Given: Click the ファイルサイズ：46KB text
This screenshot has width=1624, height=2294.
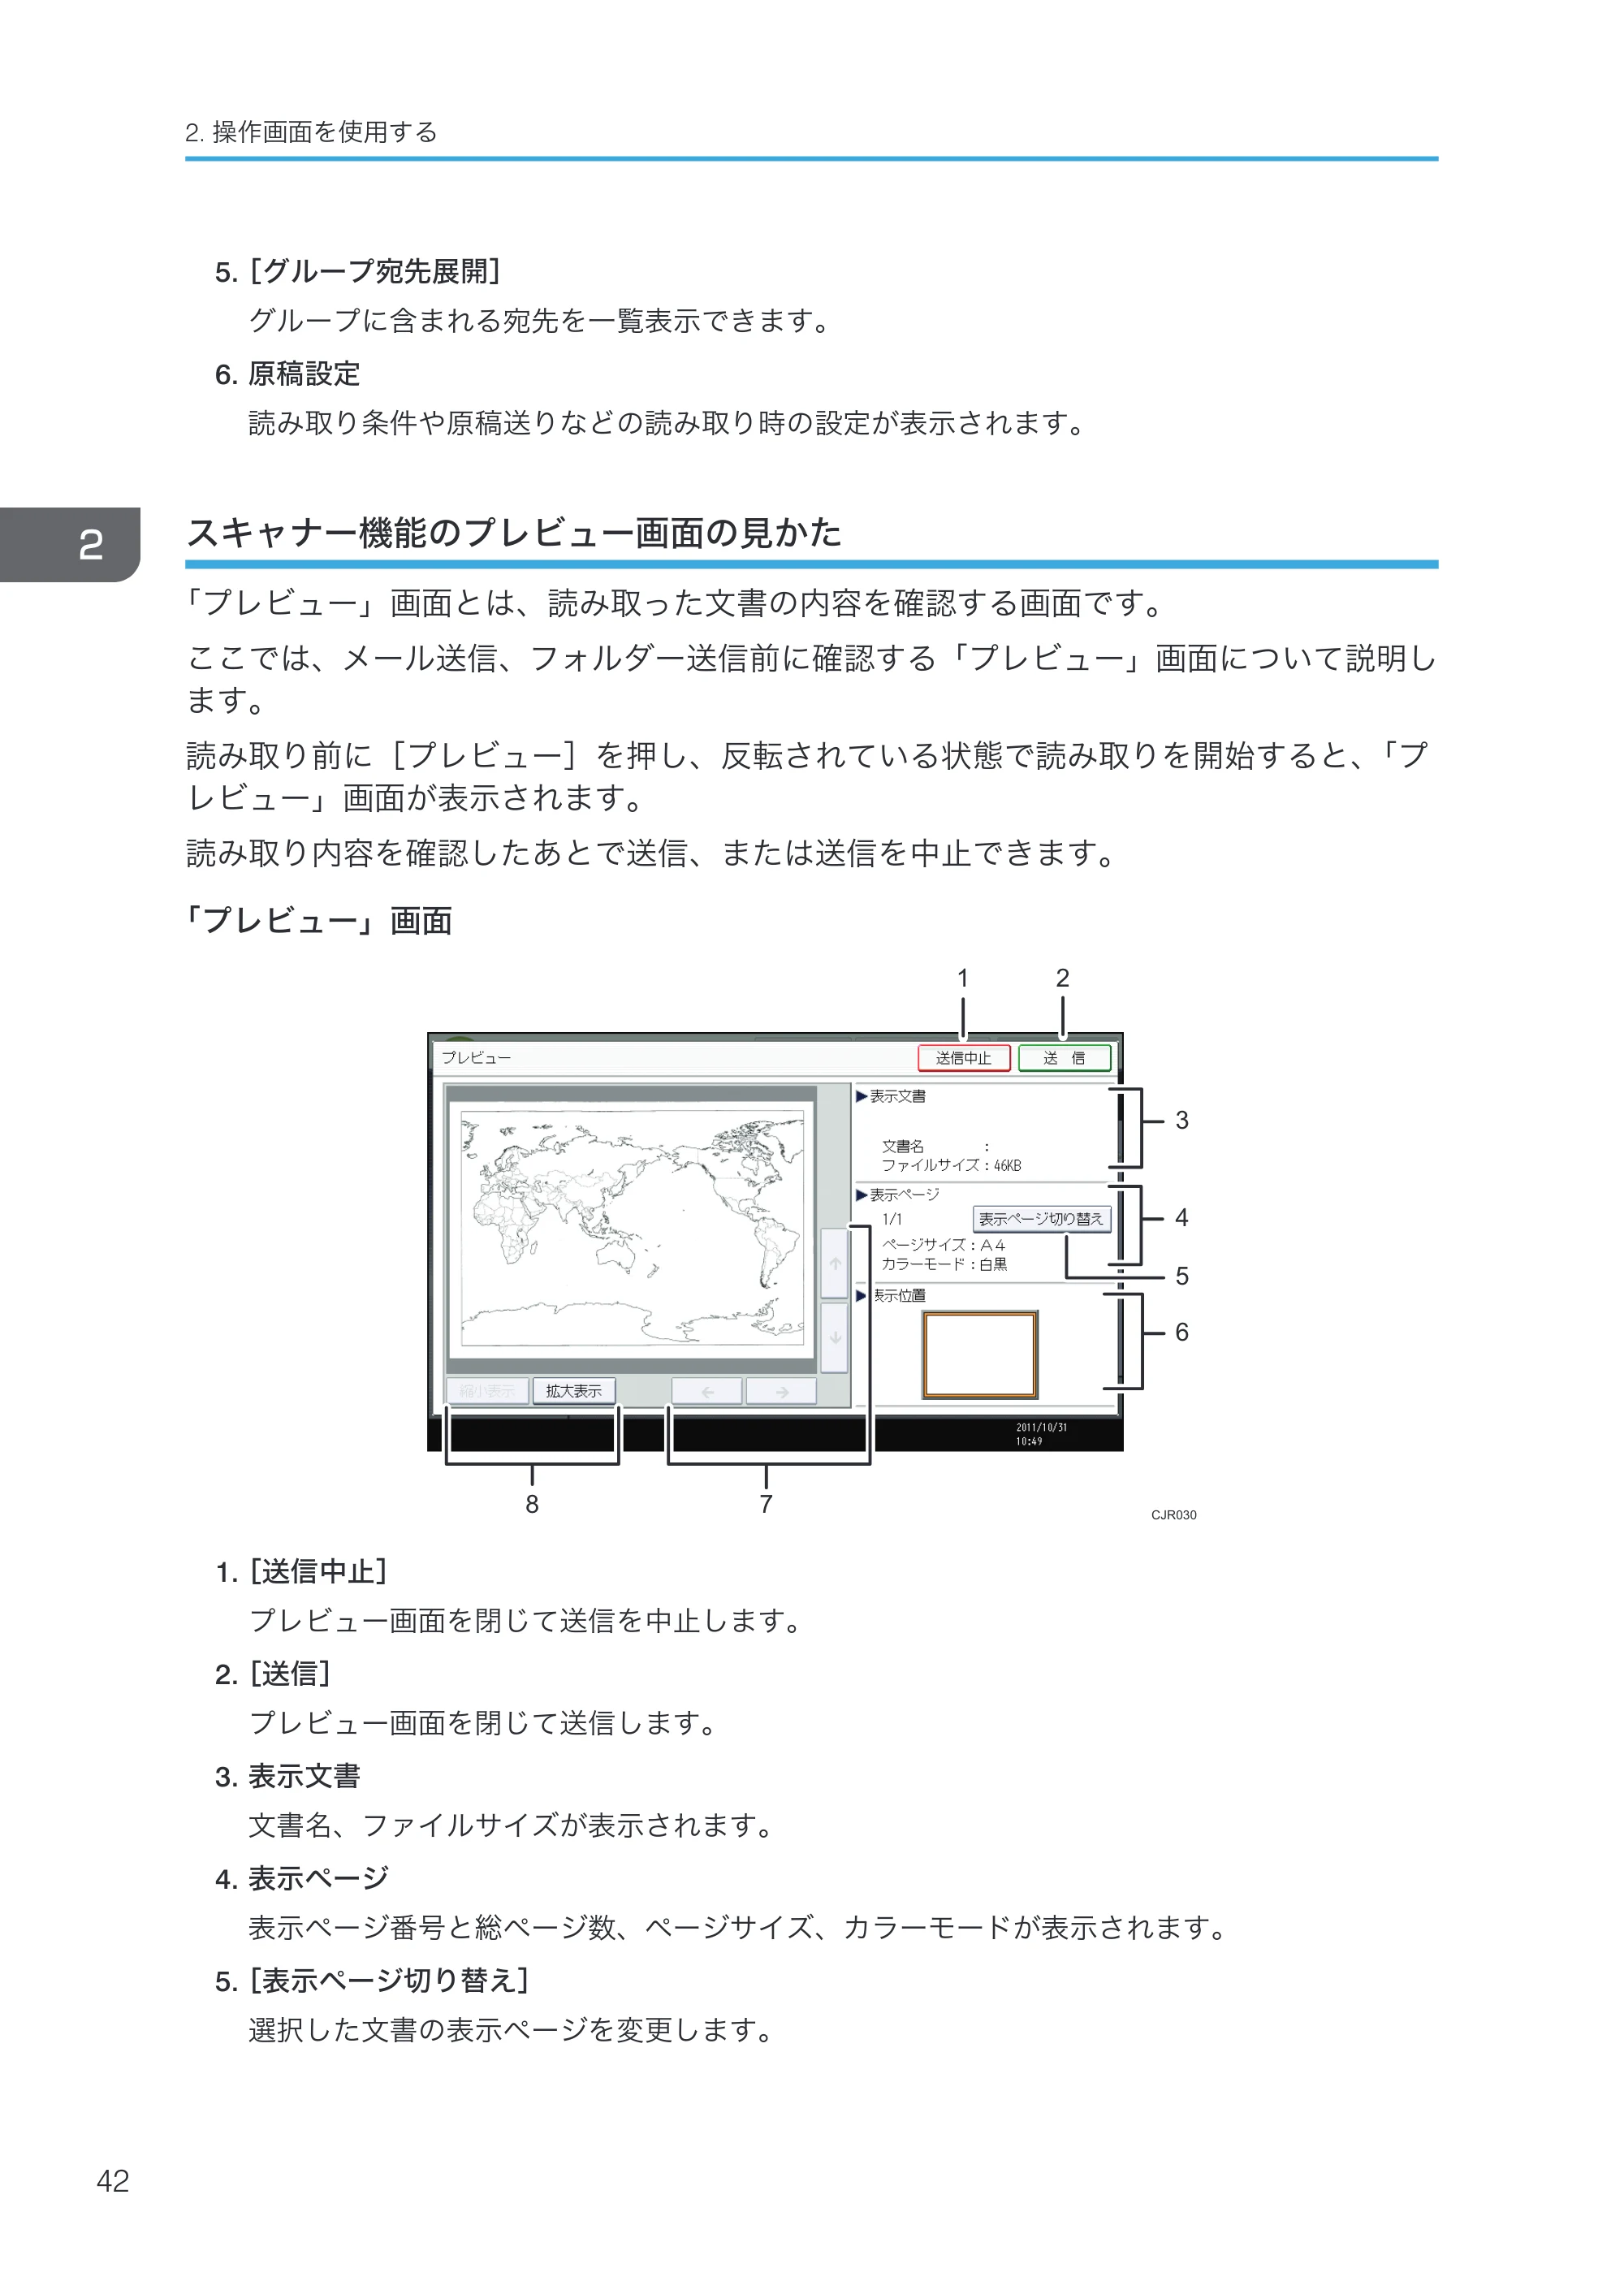Looking at the screenshot, I should (951, 1165).
